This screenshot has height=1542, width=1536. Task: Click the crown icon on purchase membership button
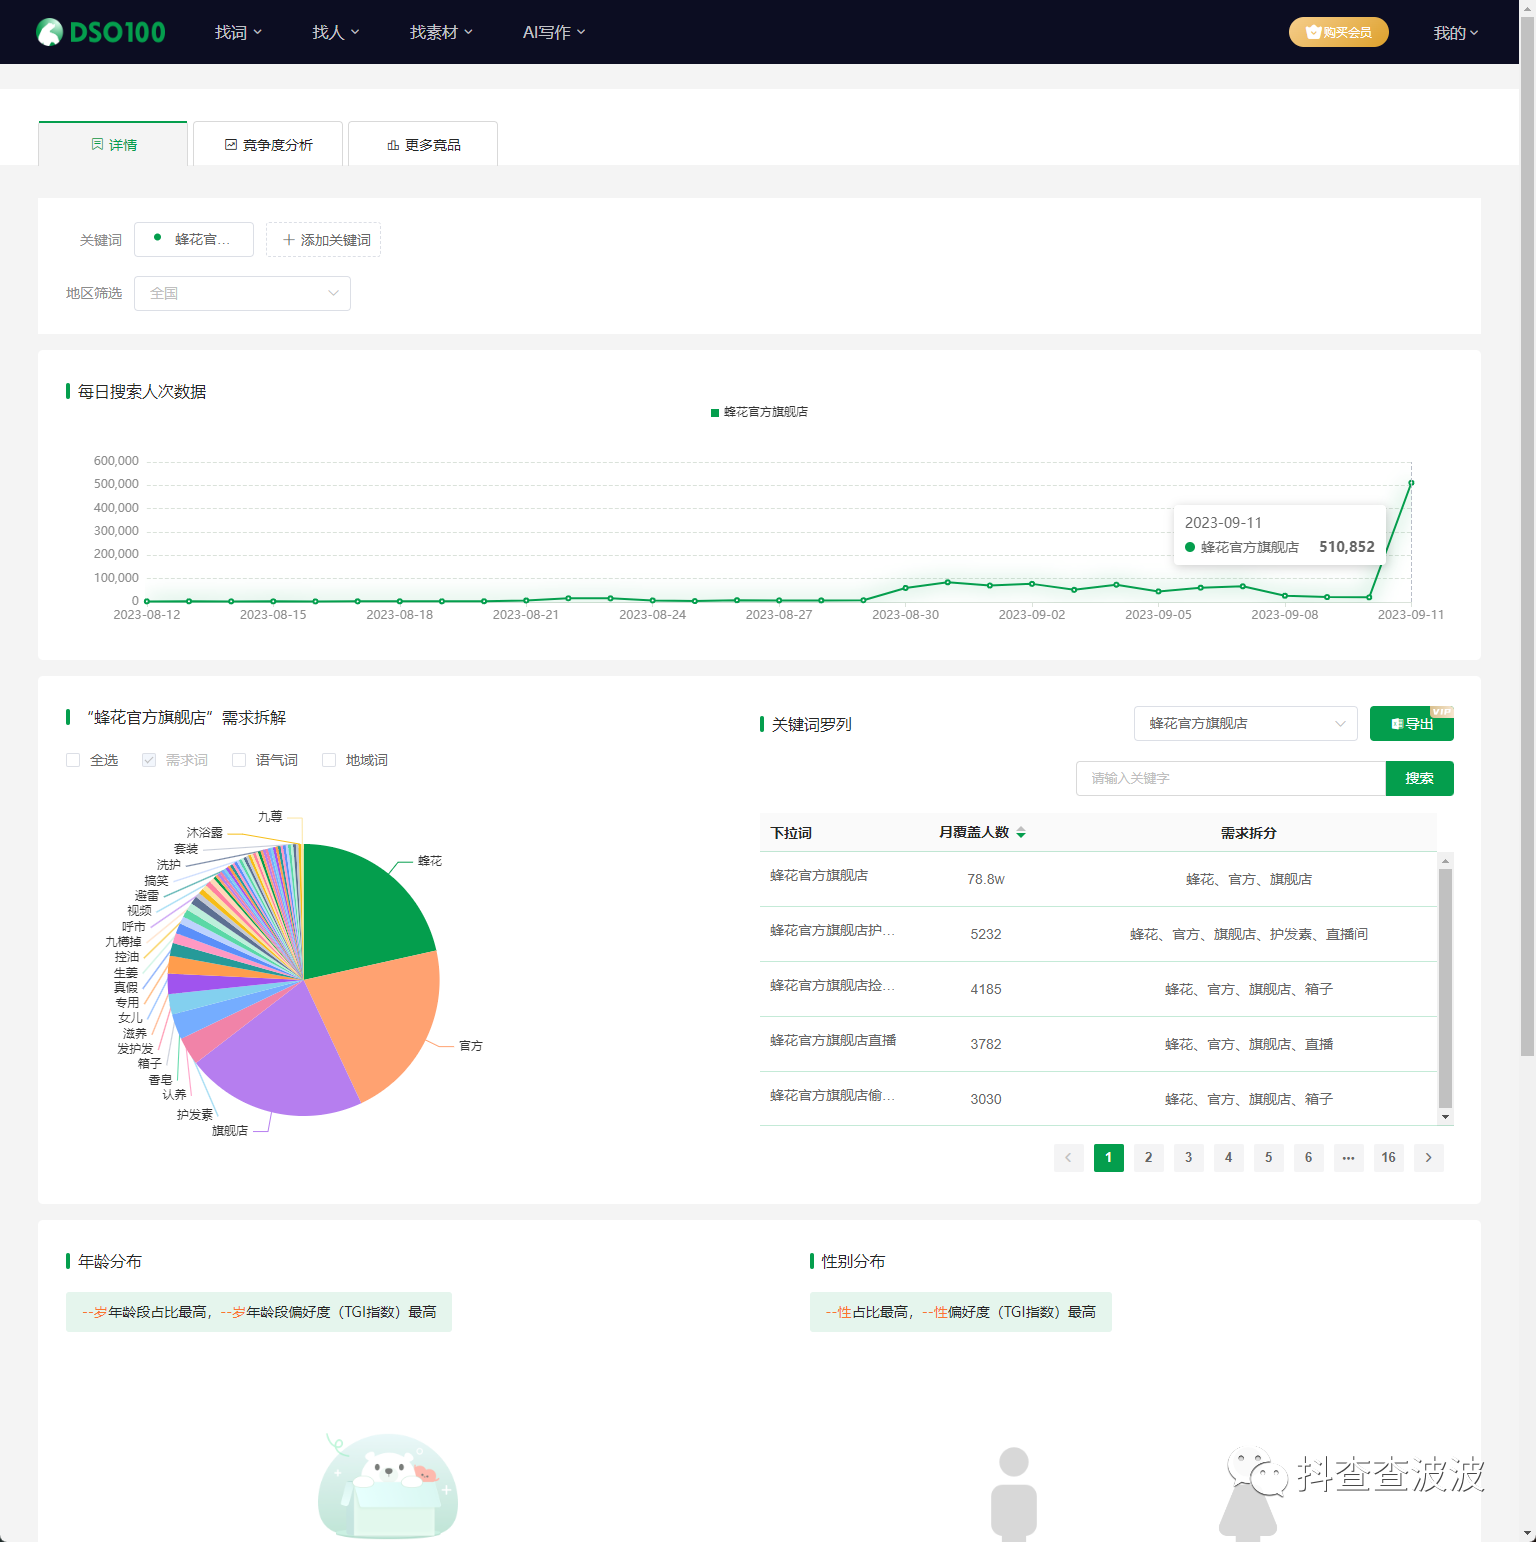click(x=1313, y=32)
